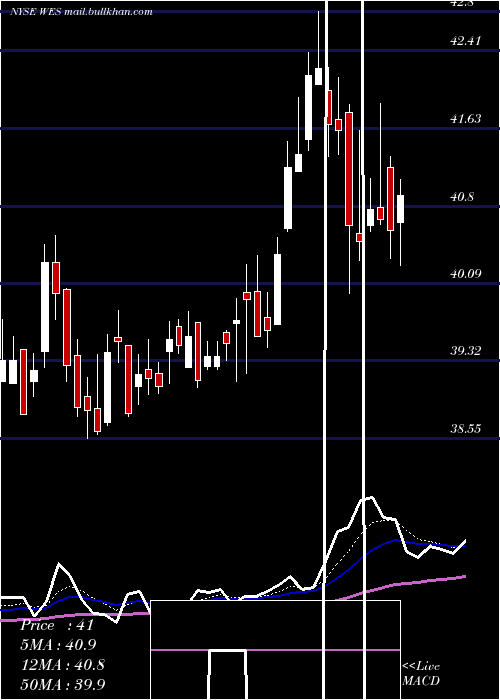The height and width of the screenshot is (700, 500).
Task: Click the 5MA : 40.9 readout
Action: [x=58, y=645]
